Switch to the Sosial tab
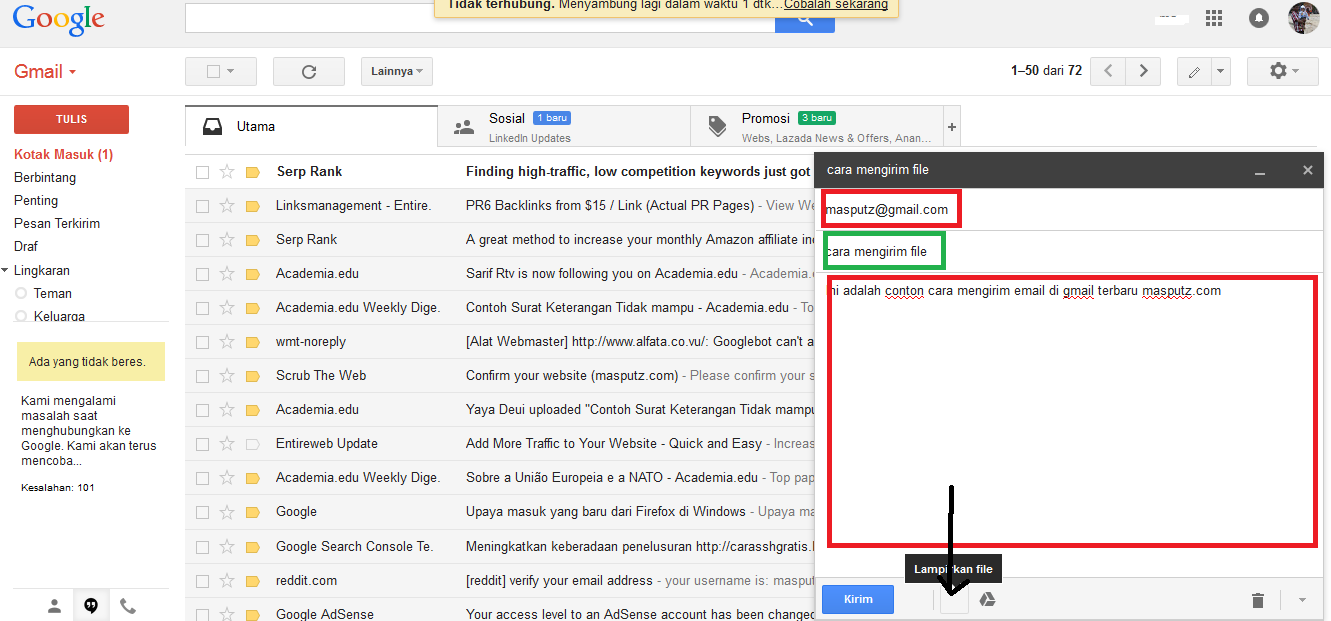 click(564, 127)
